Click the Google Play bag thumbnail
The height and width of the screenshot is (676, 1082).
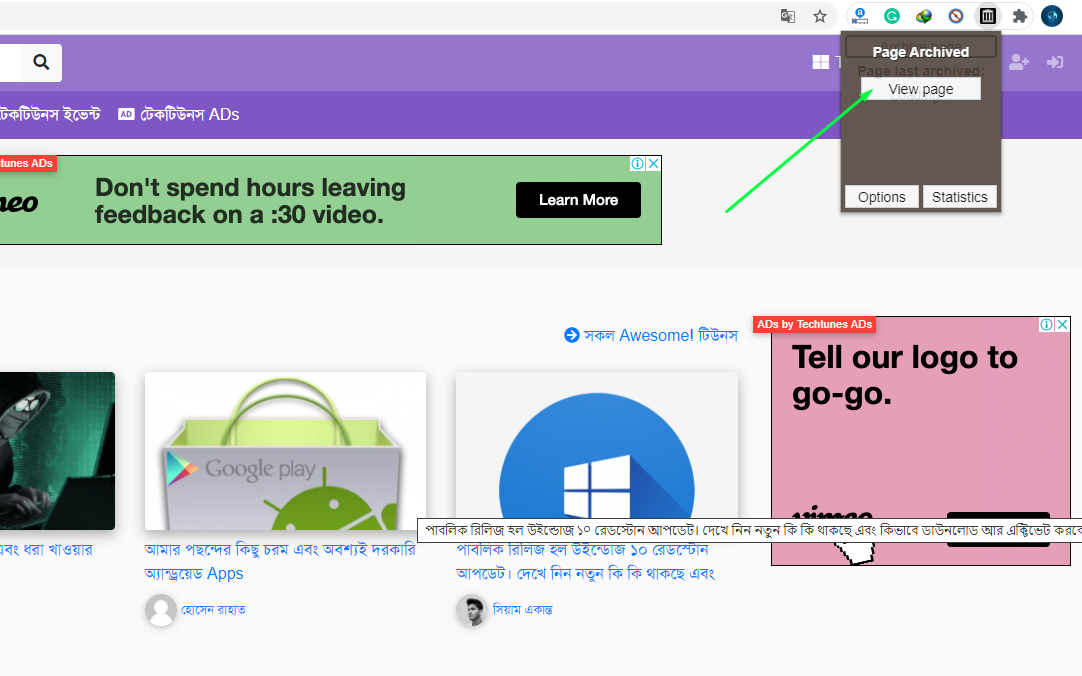click(x=285, y=451)
